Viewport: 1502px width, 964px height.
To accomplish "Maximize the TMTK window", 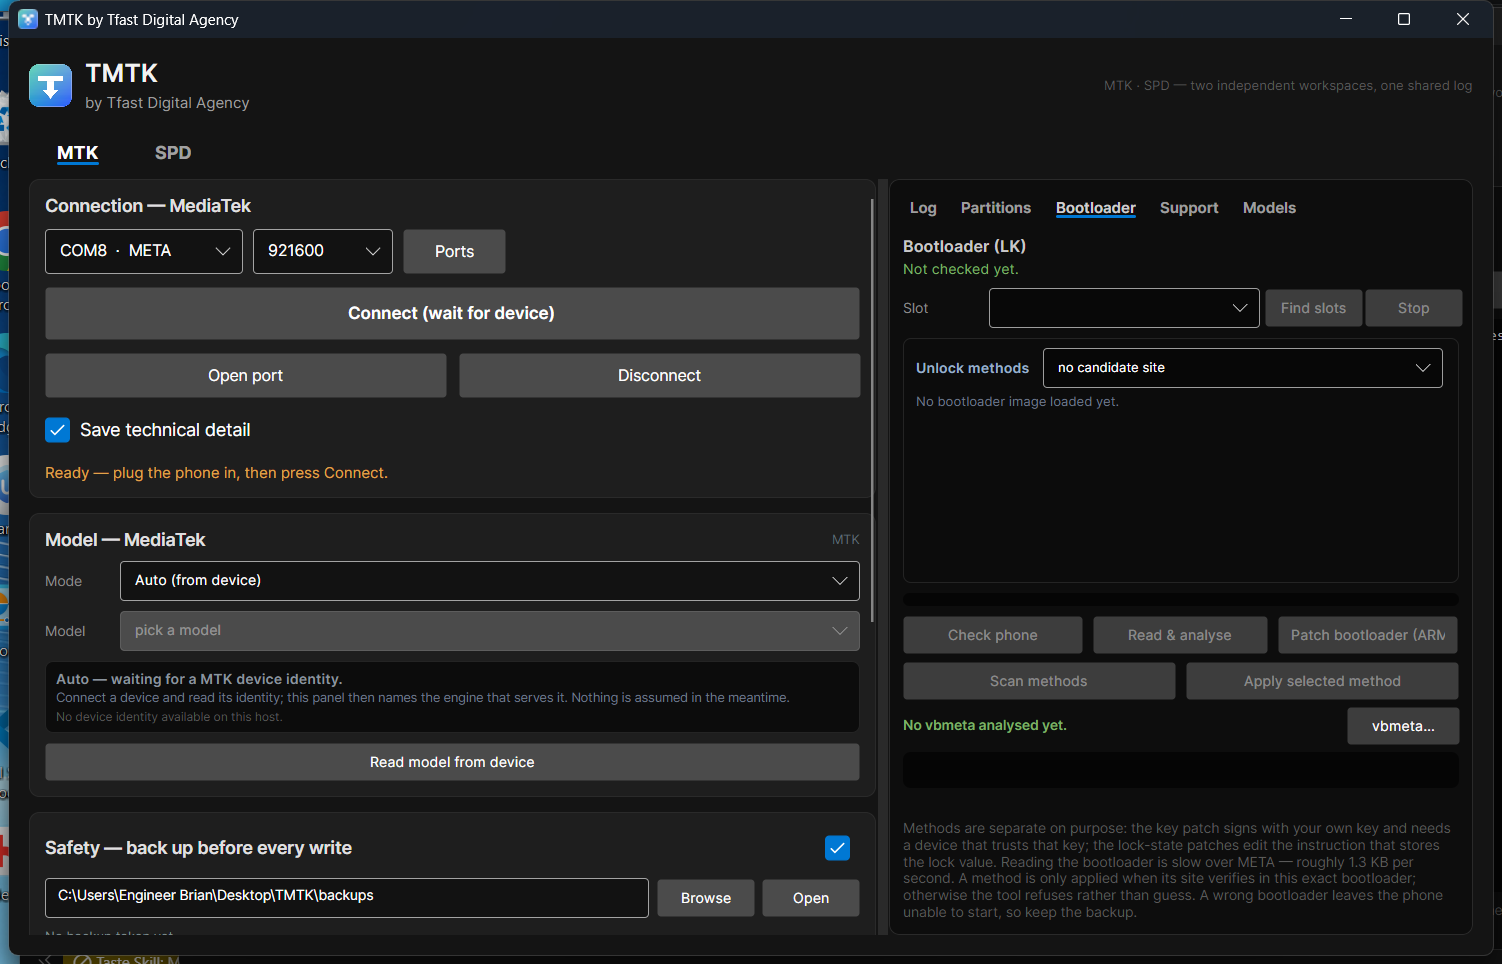I will [1404, 19].
